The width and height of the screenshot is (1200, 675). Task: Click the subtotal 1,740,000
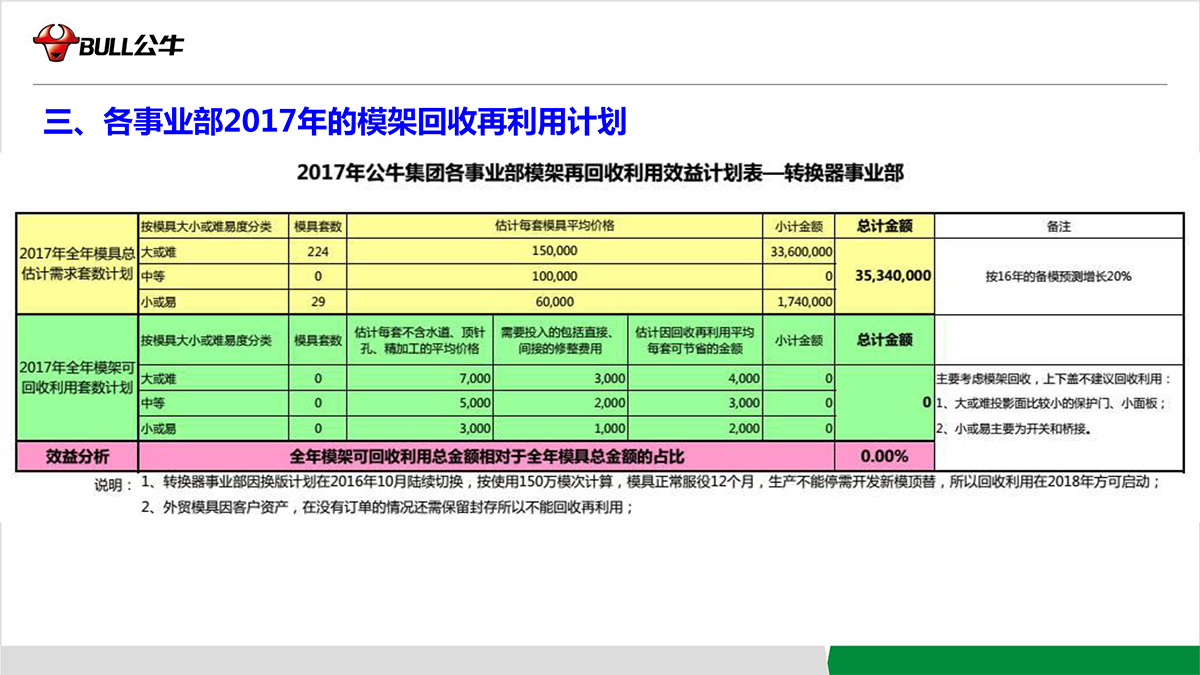803,301
